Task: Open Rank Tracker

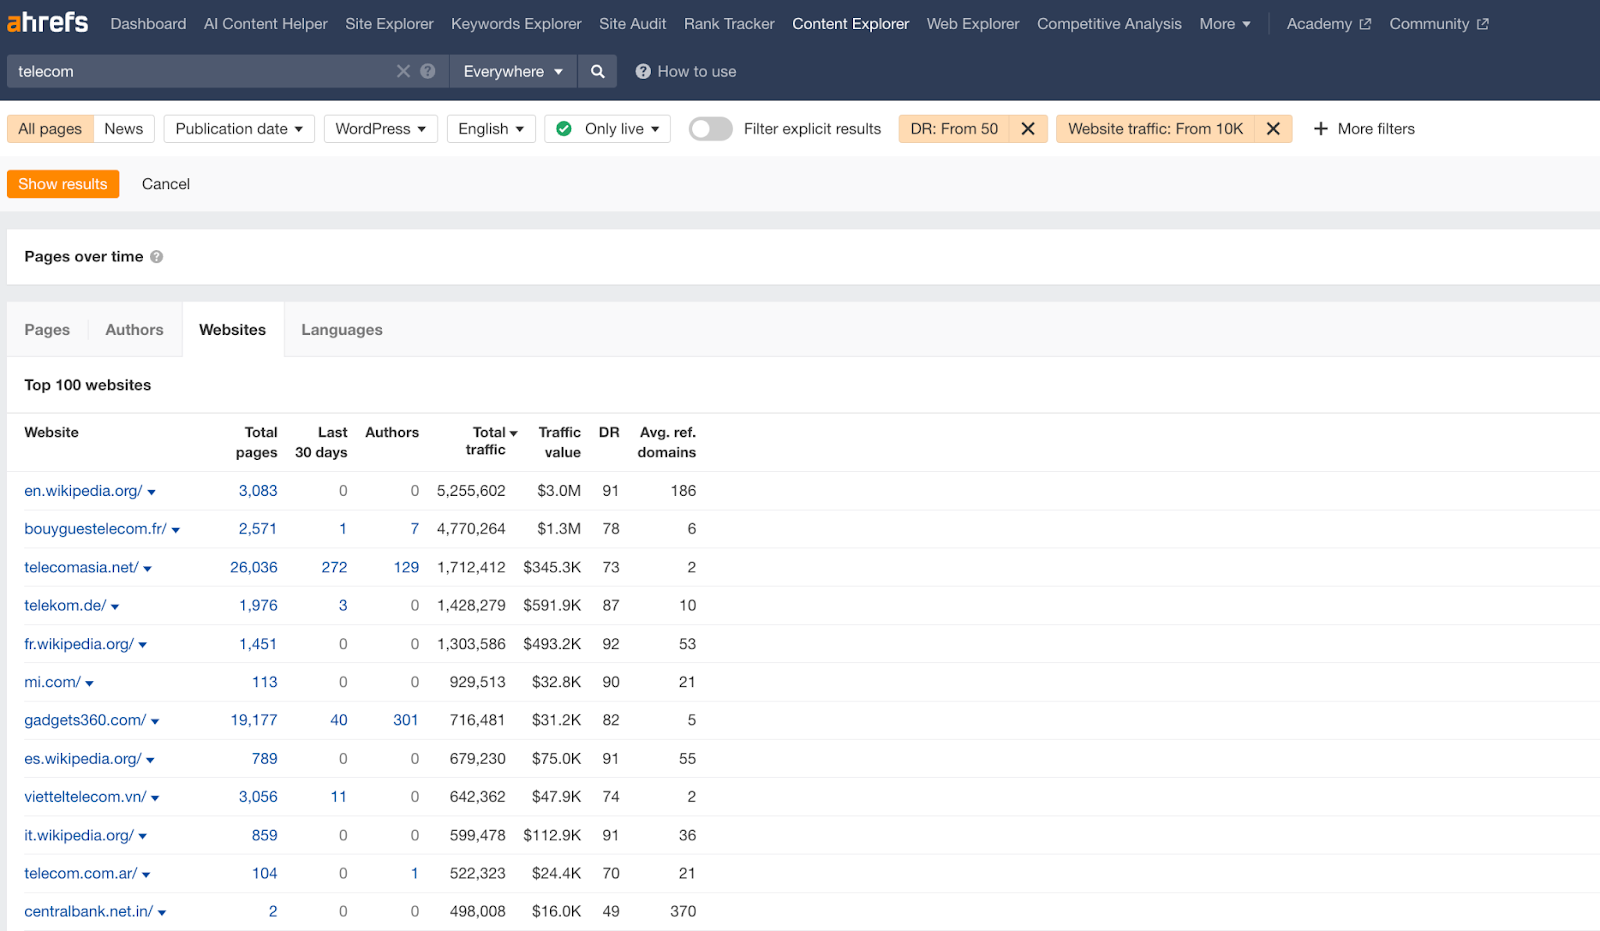Action: click(729, 23)
